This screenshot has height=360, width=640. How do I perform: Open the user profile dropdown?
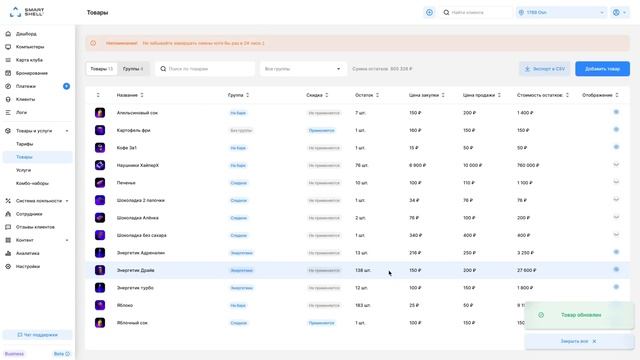[x=620, y=13]
